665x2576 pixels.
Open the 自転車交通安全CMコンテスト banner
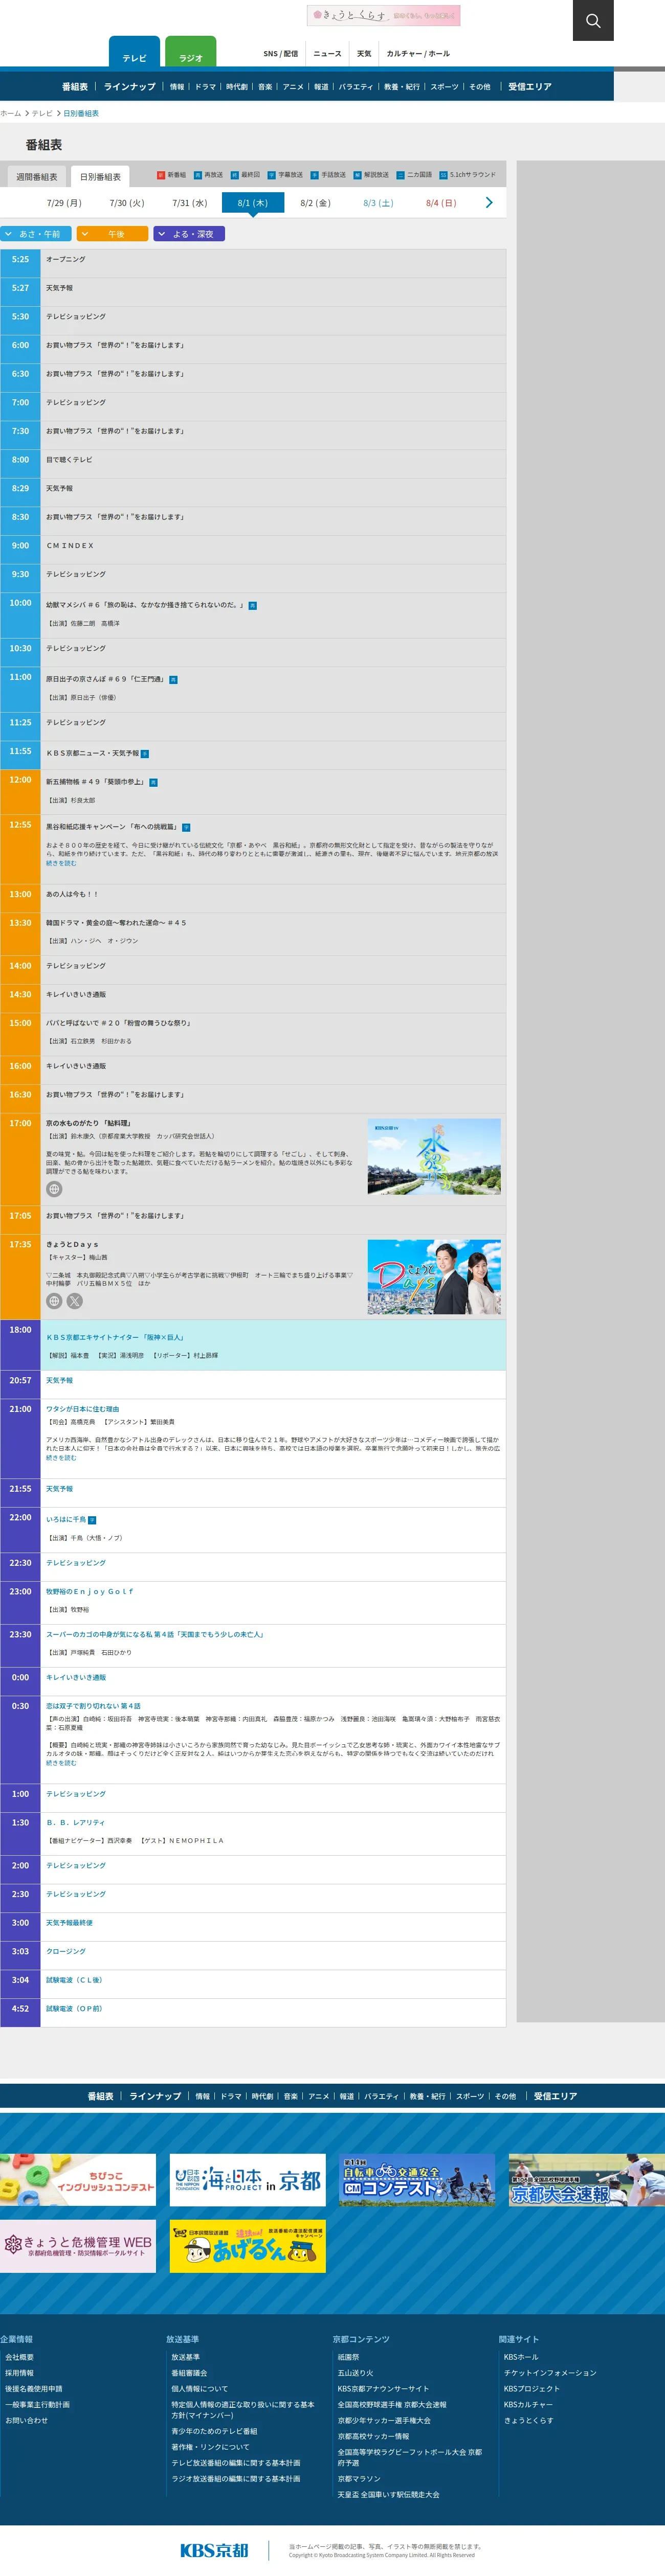tap(417, 2180)
